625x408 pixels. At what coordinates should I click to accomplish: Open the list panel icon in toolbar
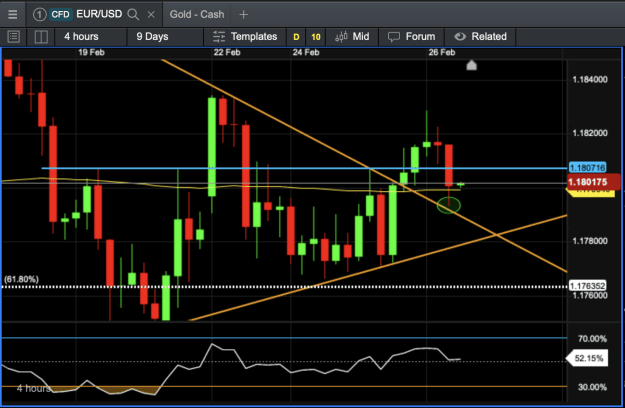[x=14, y=37]
